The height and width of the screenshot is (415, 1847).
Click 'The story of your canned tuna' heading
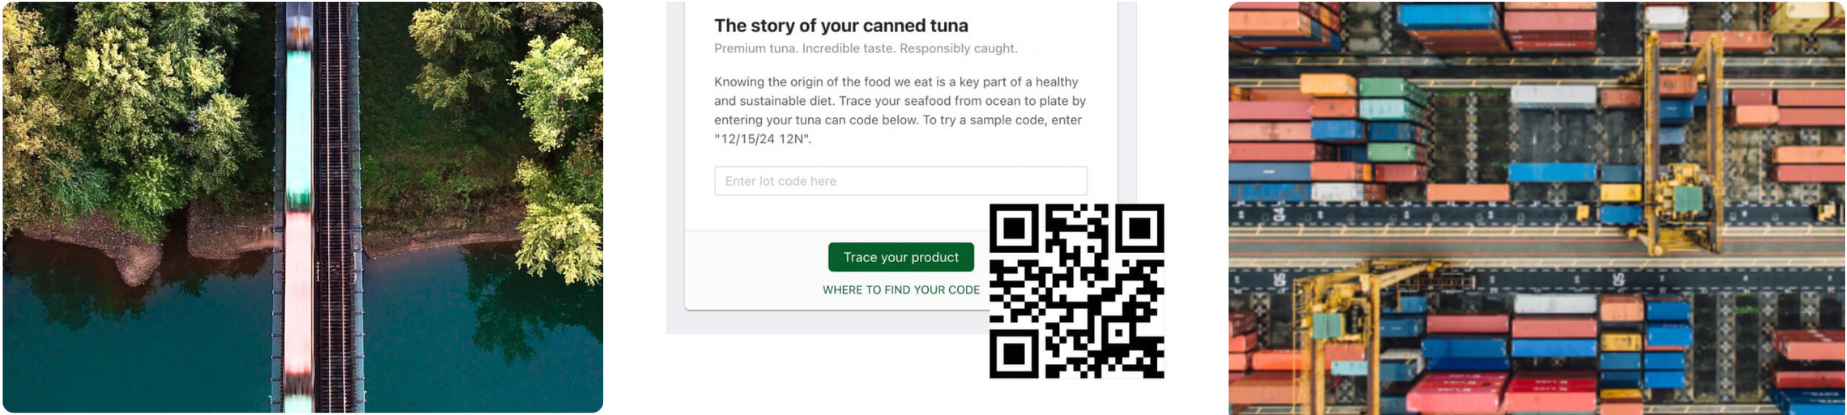(x=841, y=26)
